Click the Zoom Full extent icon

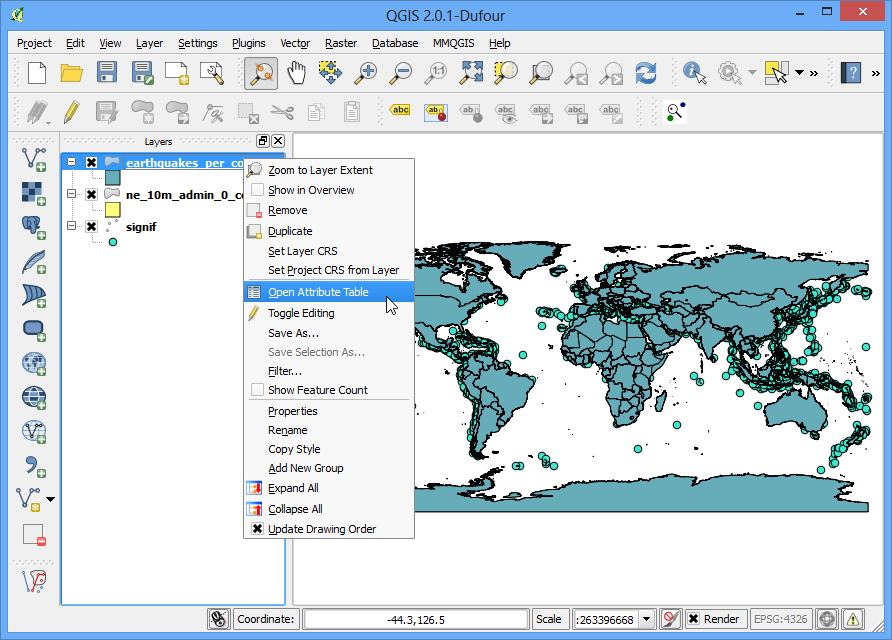[472, 73]
